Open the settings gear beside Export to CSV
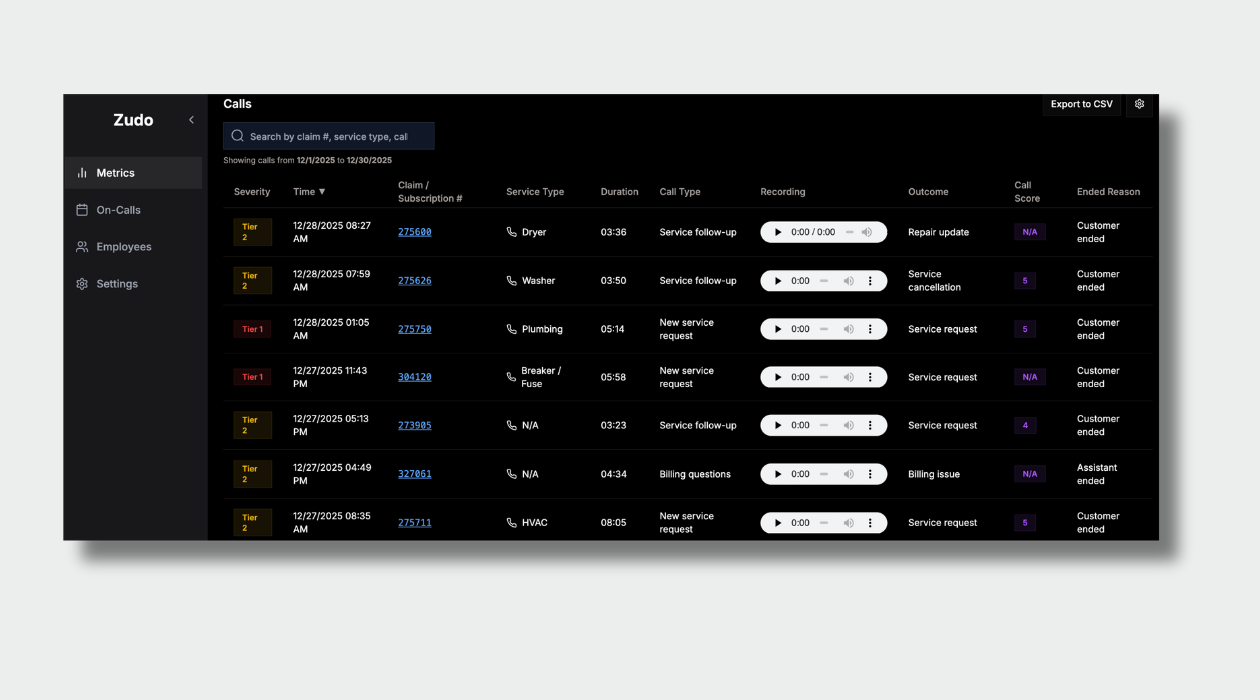1260x700 pixels. coord(1139,104)
